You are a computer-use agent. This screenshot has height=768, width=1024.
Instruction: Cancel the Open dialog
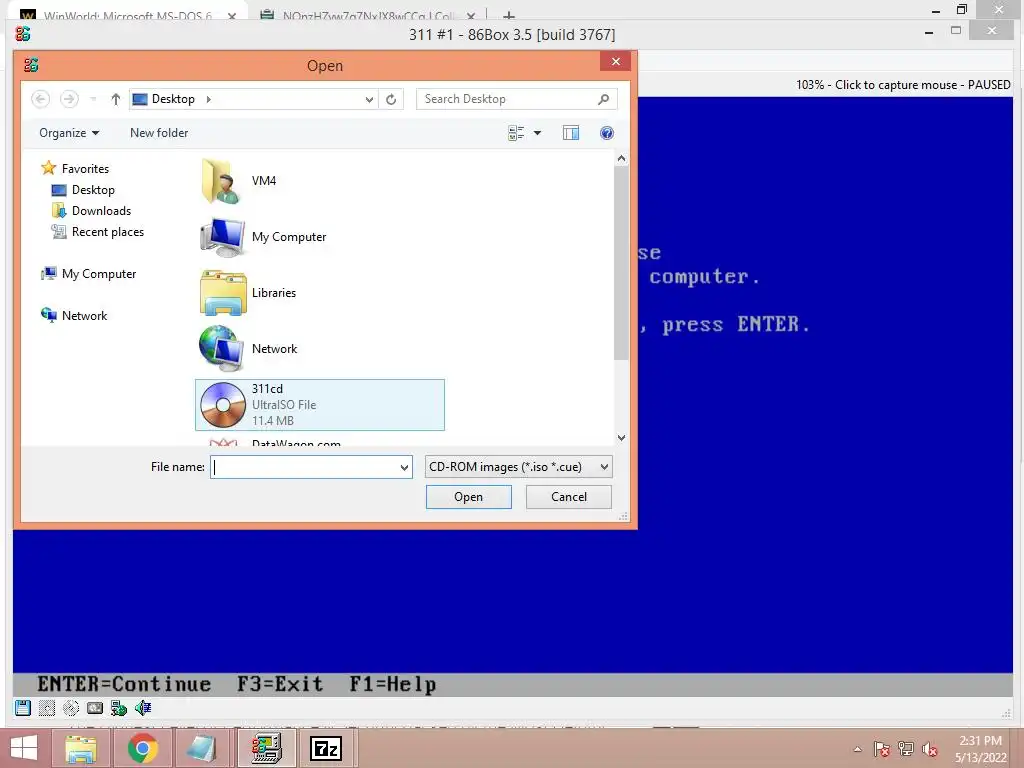coord(569,497)
